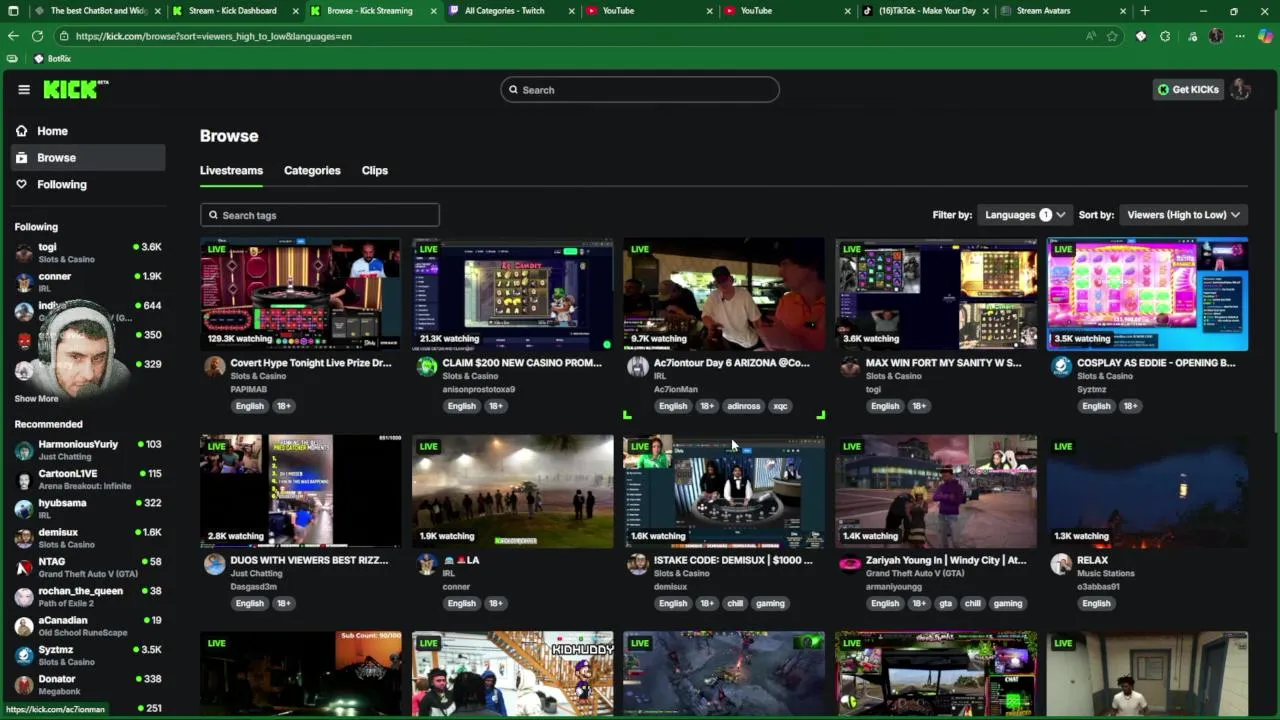Switch to the Categories tab

pyautogui.click(x=312, y=170)
